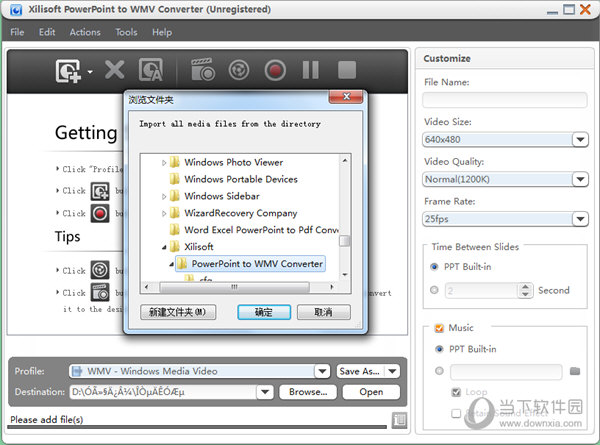Click the File Name input field
This screenshot has height=445, width=600.
click(505, 100)
